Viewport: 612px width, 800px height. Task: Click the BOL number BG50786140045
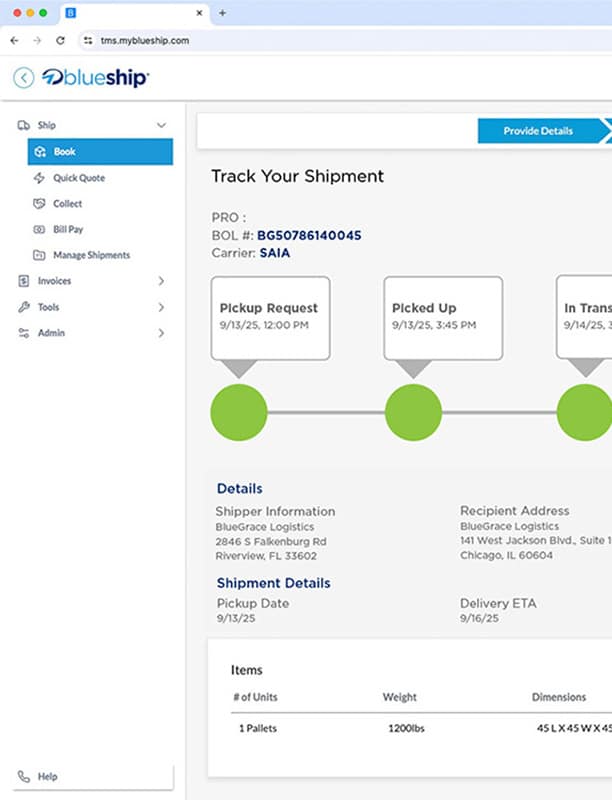(x=309, y=235)
